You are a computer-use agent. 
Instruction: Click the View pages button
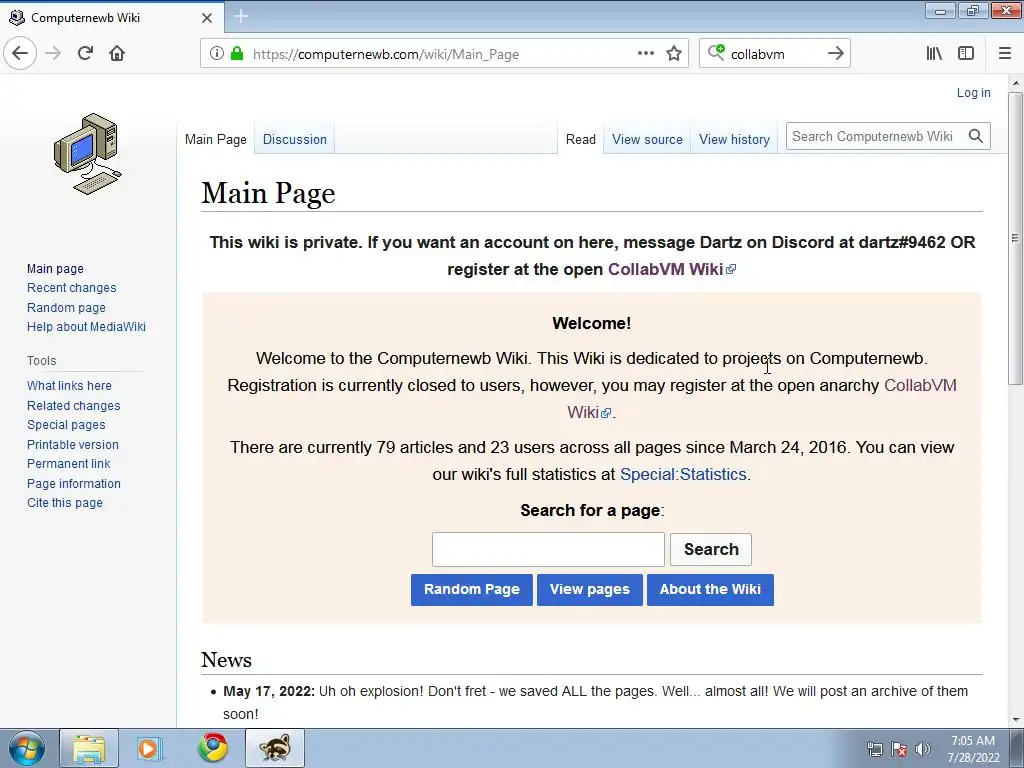(x=590, y=590)
